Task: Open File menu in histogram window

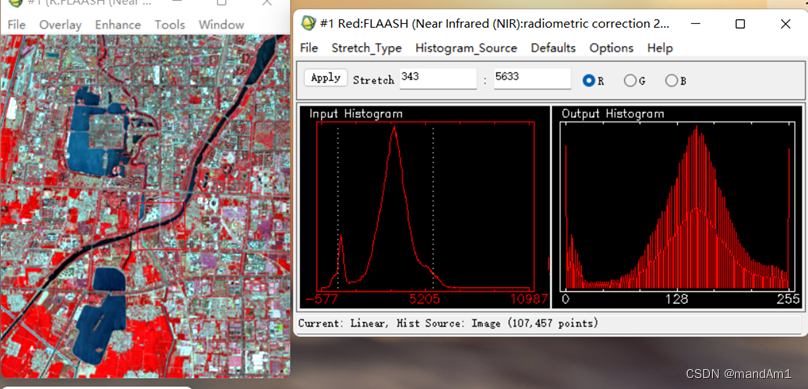Action: pos(309,48)
